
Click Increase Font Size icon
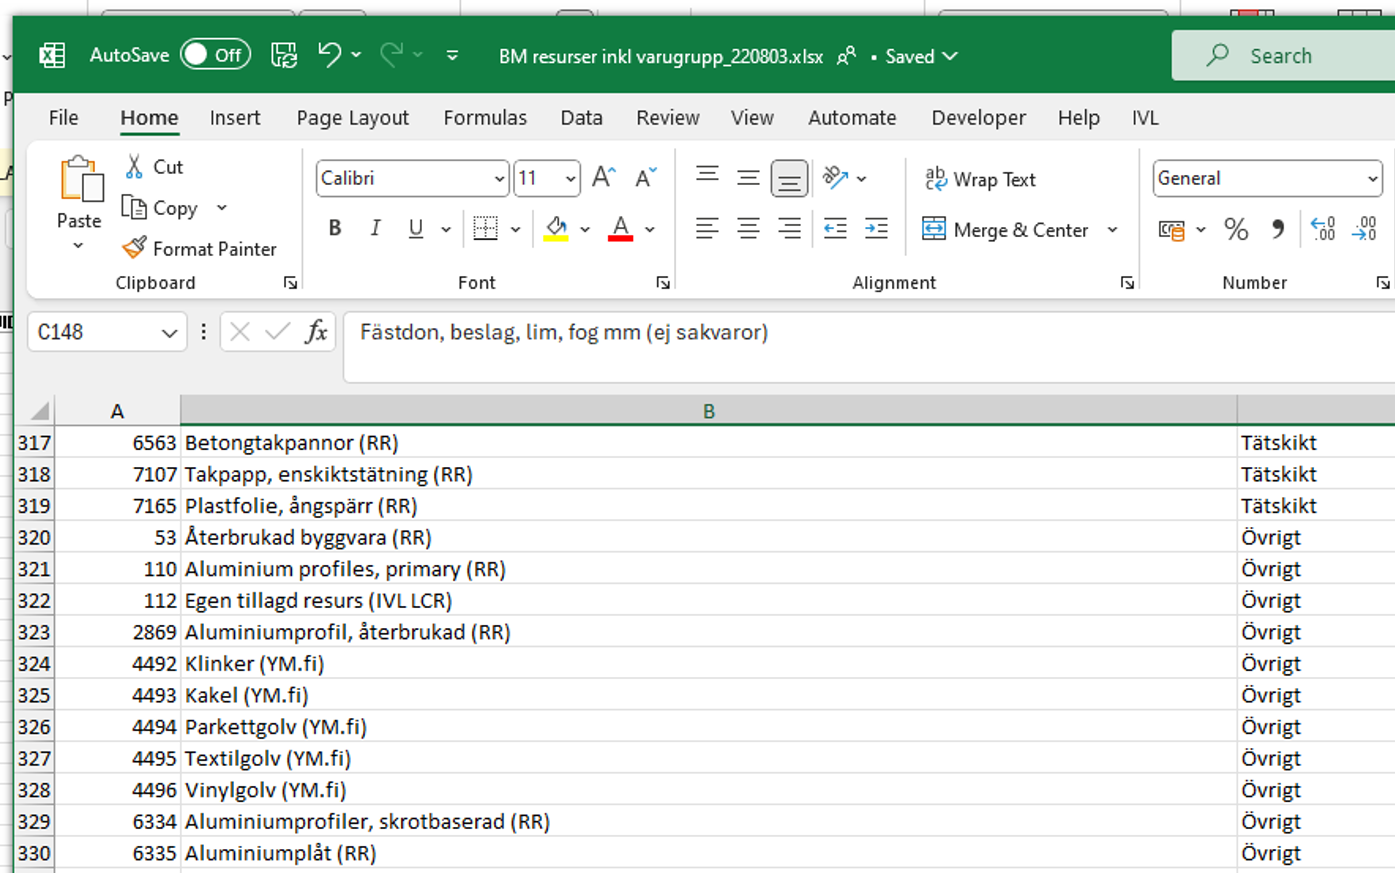603,178
